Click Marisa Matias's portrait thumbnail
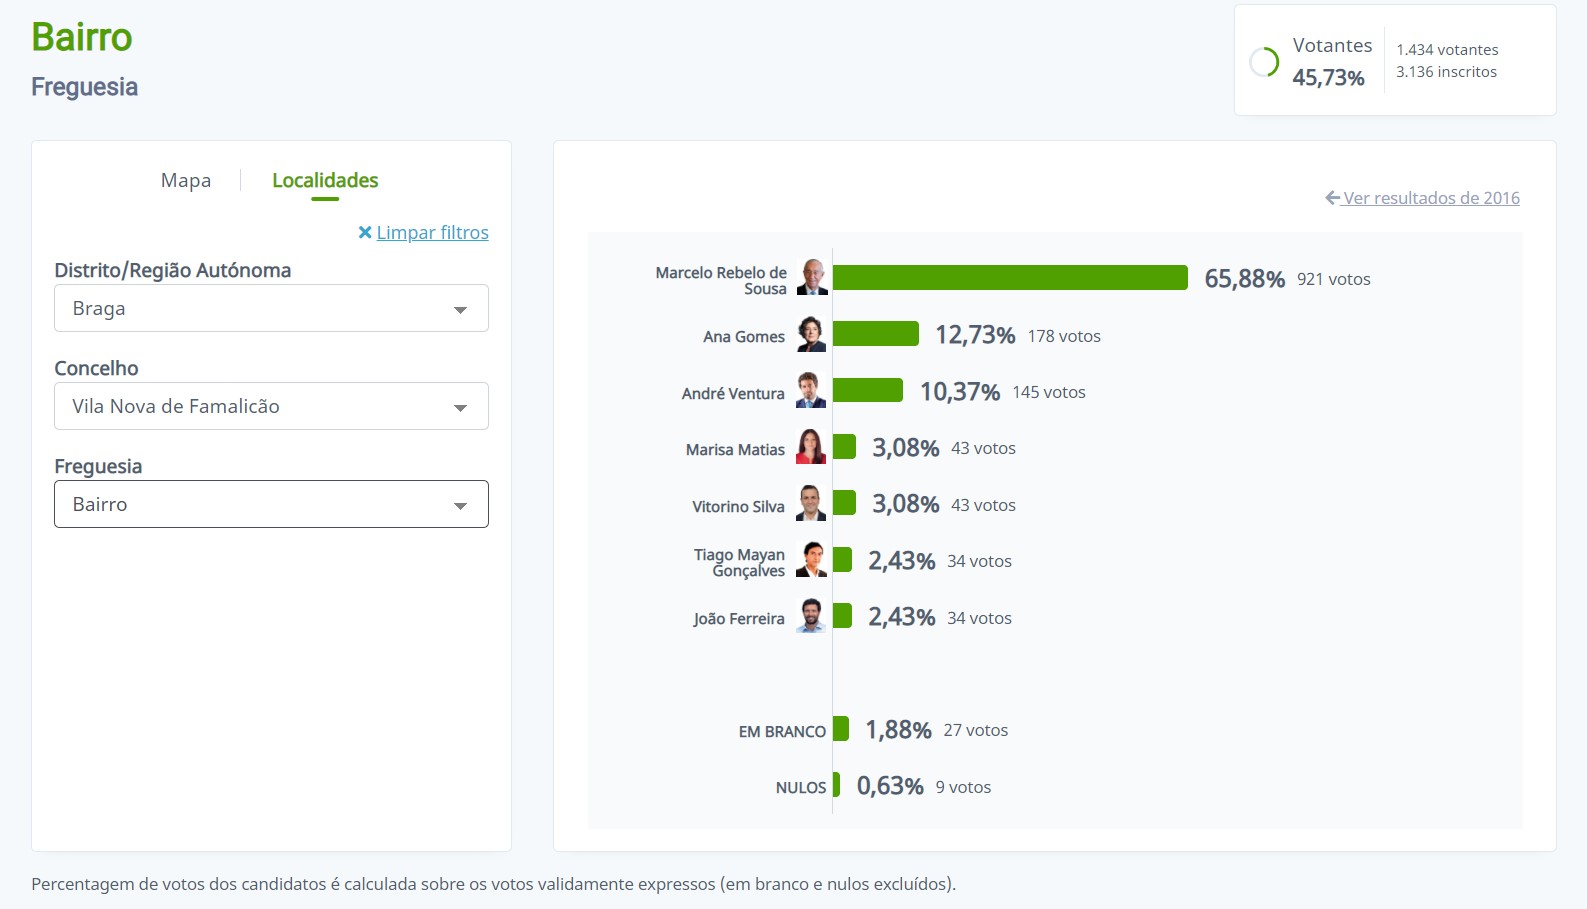The image size is (1587, 909). click(811, 448)
